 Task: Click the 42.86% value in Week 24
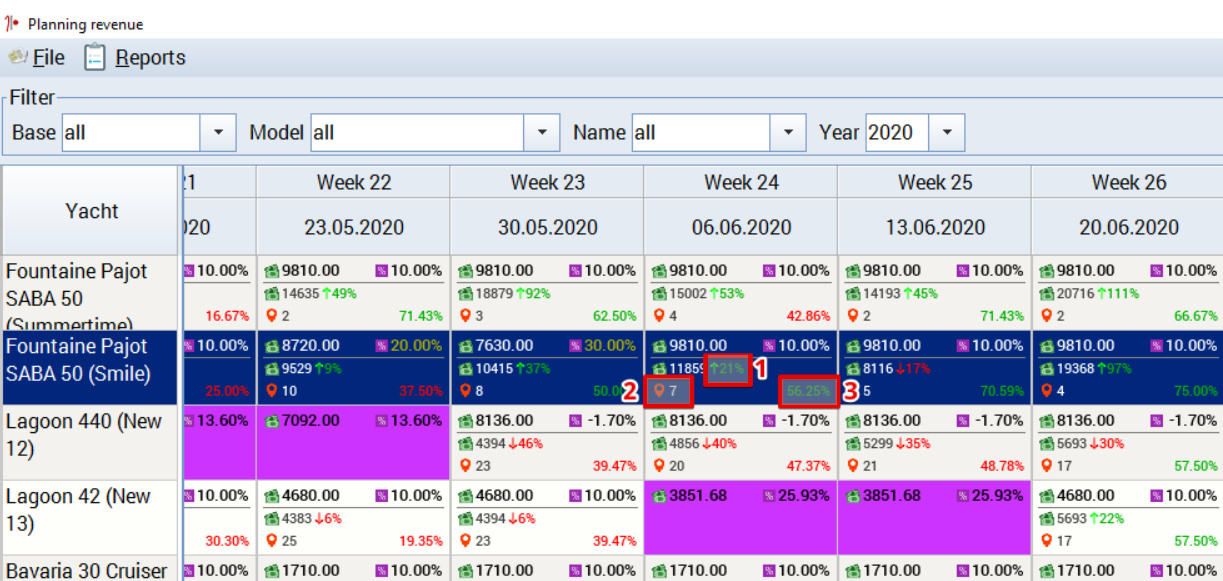pos(809,316)
